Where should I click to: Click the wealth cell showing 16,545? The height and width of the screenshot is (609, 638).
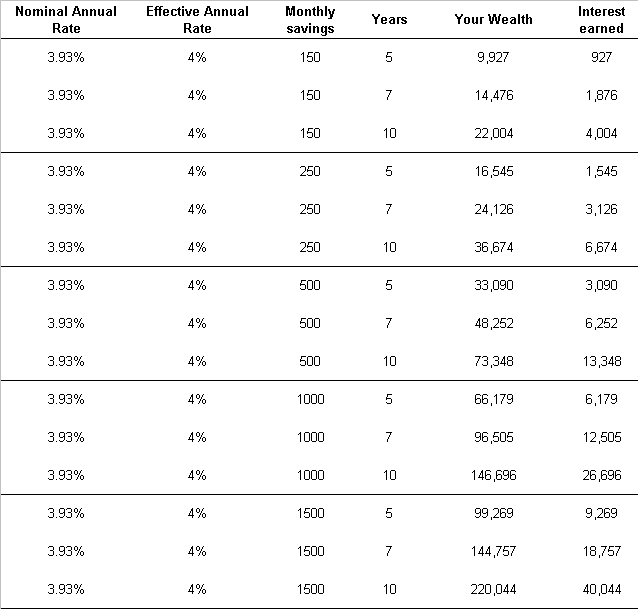point(494,171)
